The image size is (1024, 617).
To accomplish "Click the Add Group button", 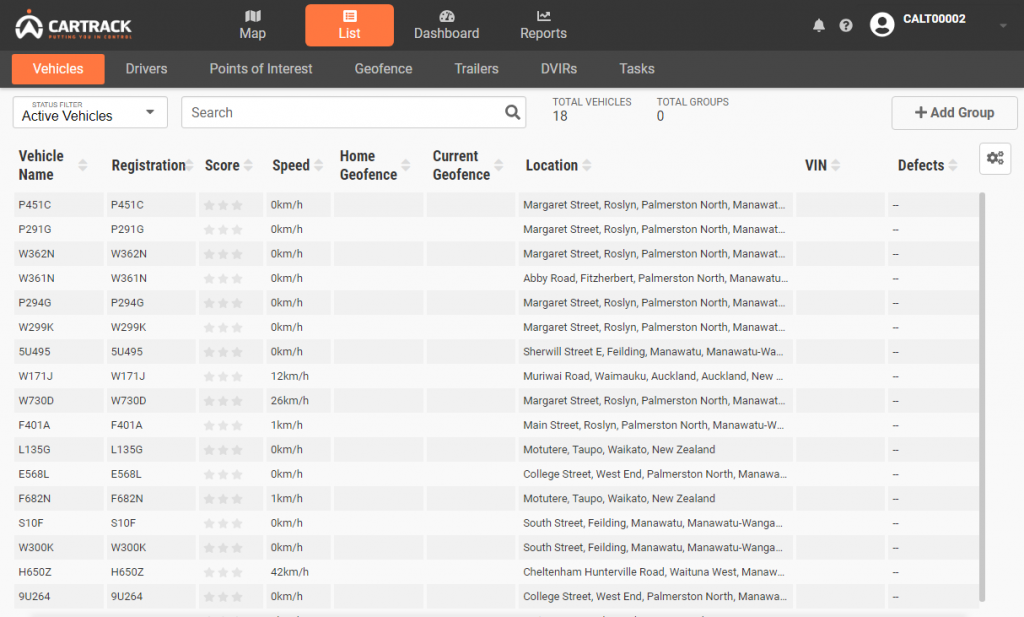I will coord(954,113).
